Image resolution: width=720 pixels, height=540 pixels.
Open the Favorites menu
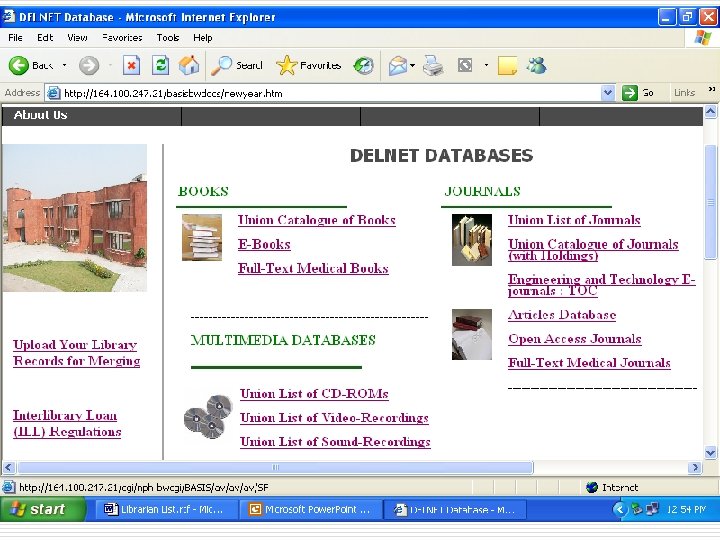click(122, 38)
